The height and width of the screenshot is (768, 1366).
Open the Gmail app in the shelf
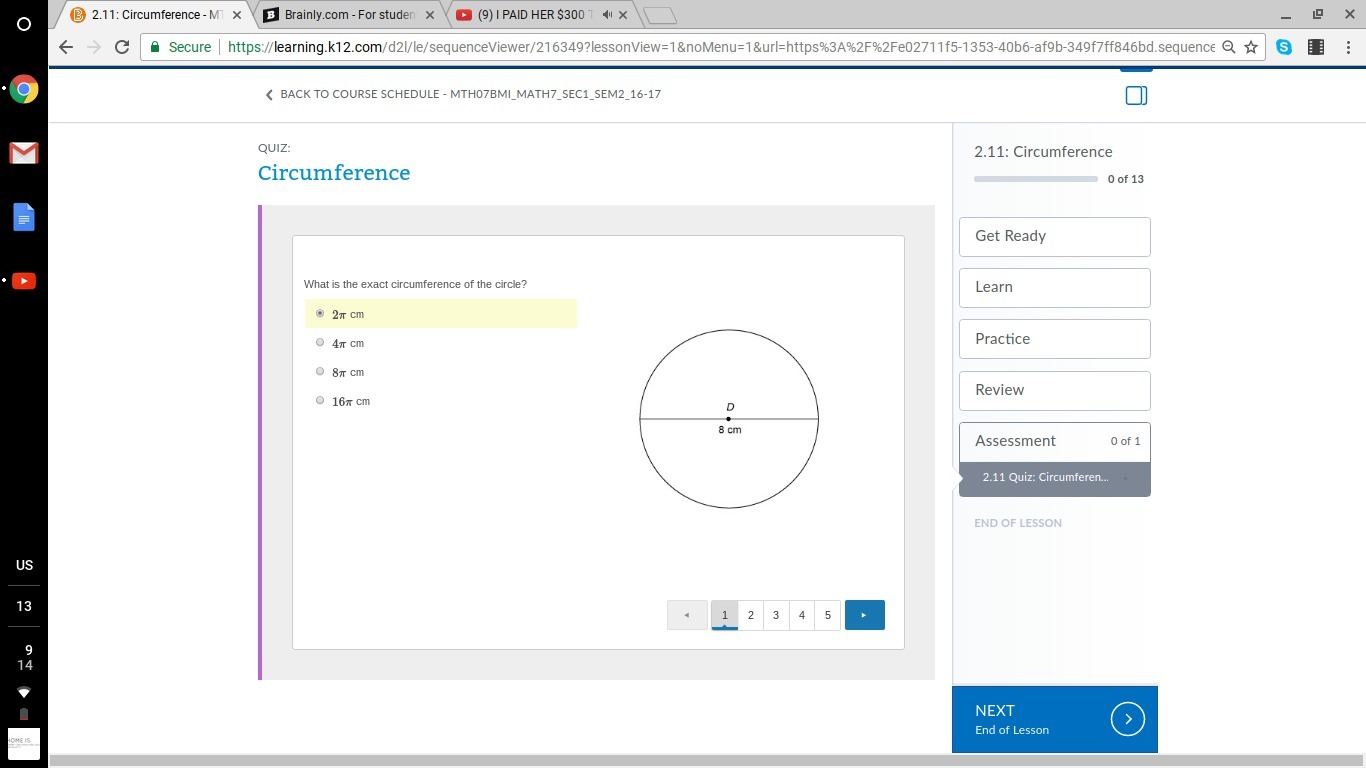tap(24, 153)
